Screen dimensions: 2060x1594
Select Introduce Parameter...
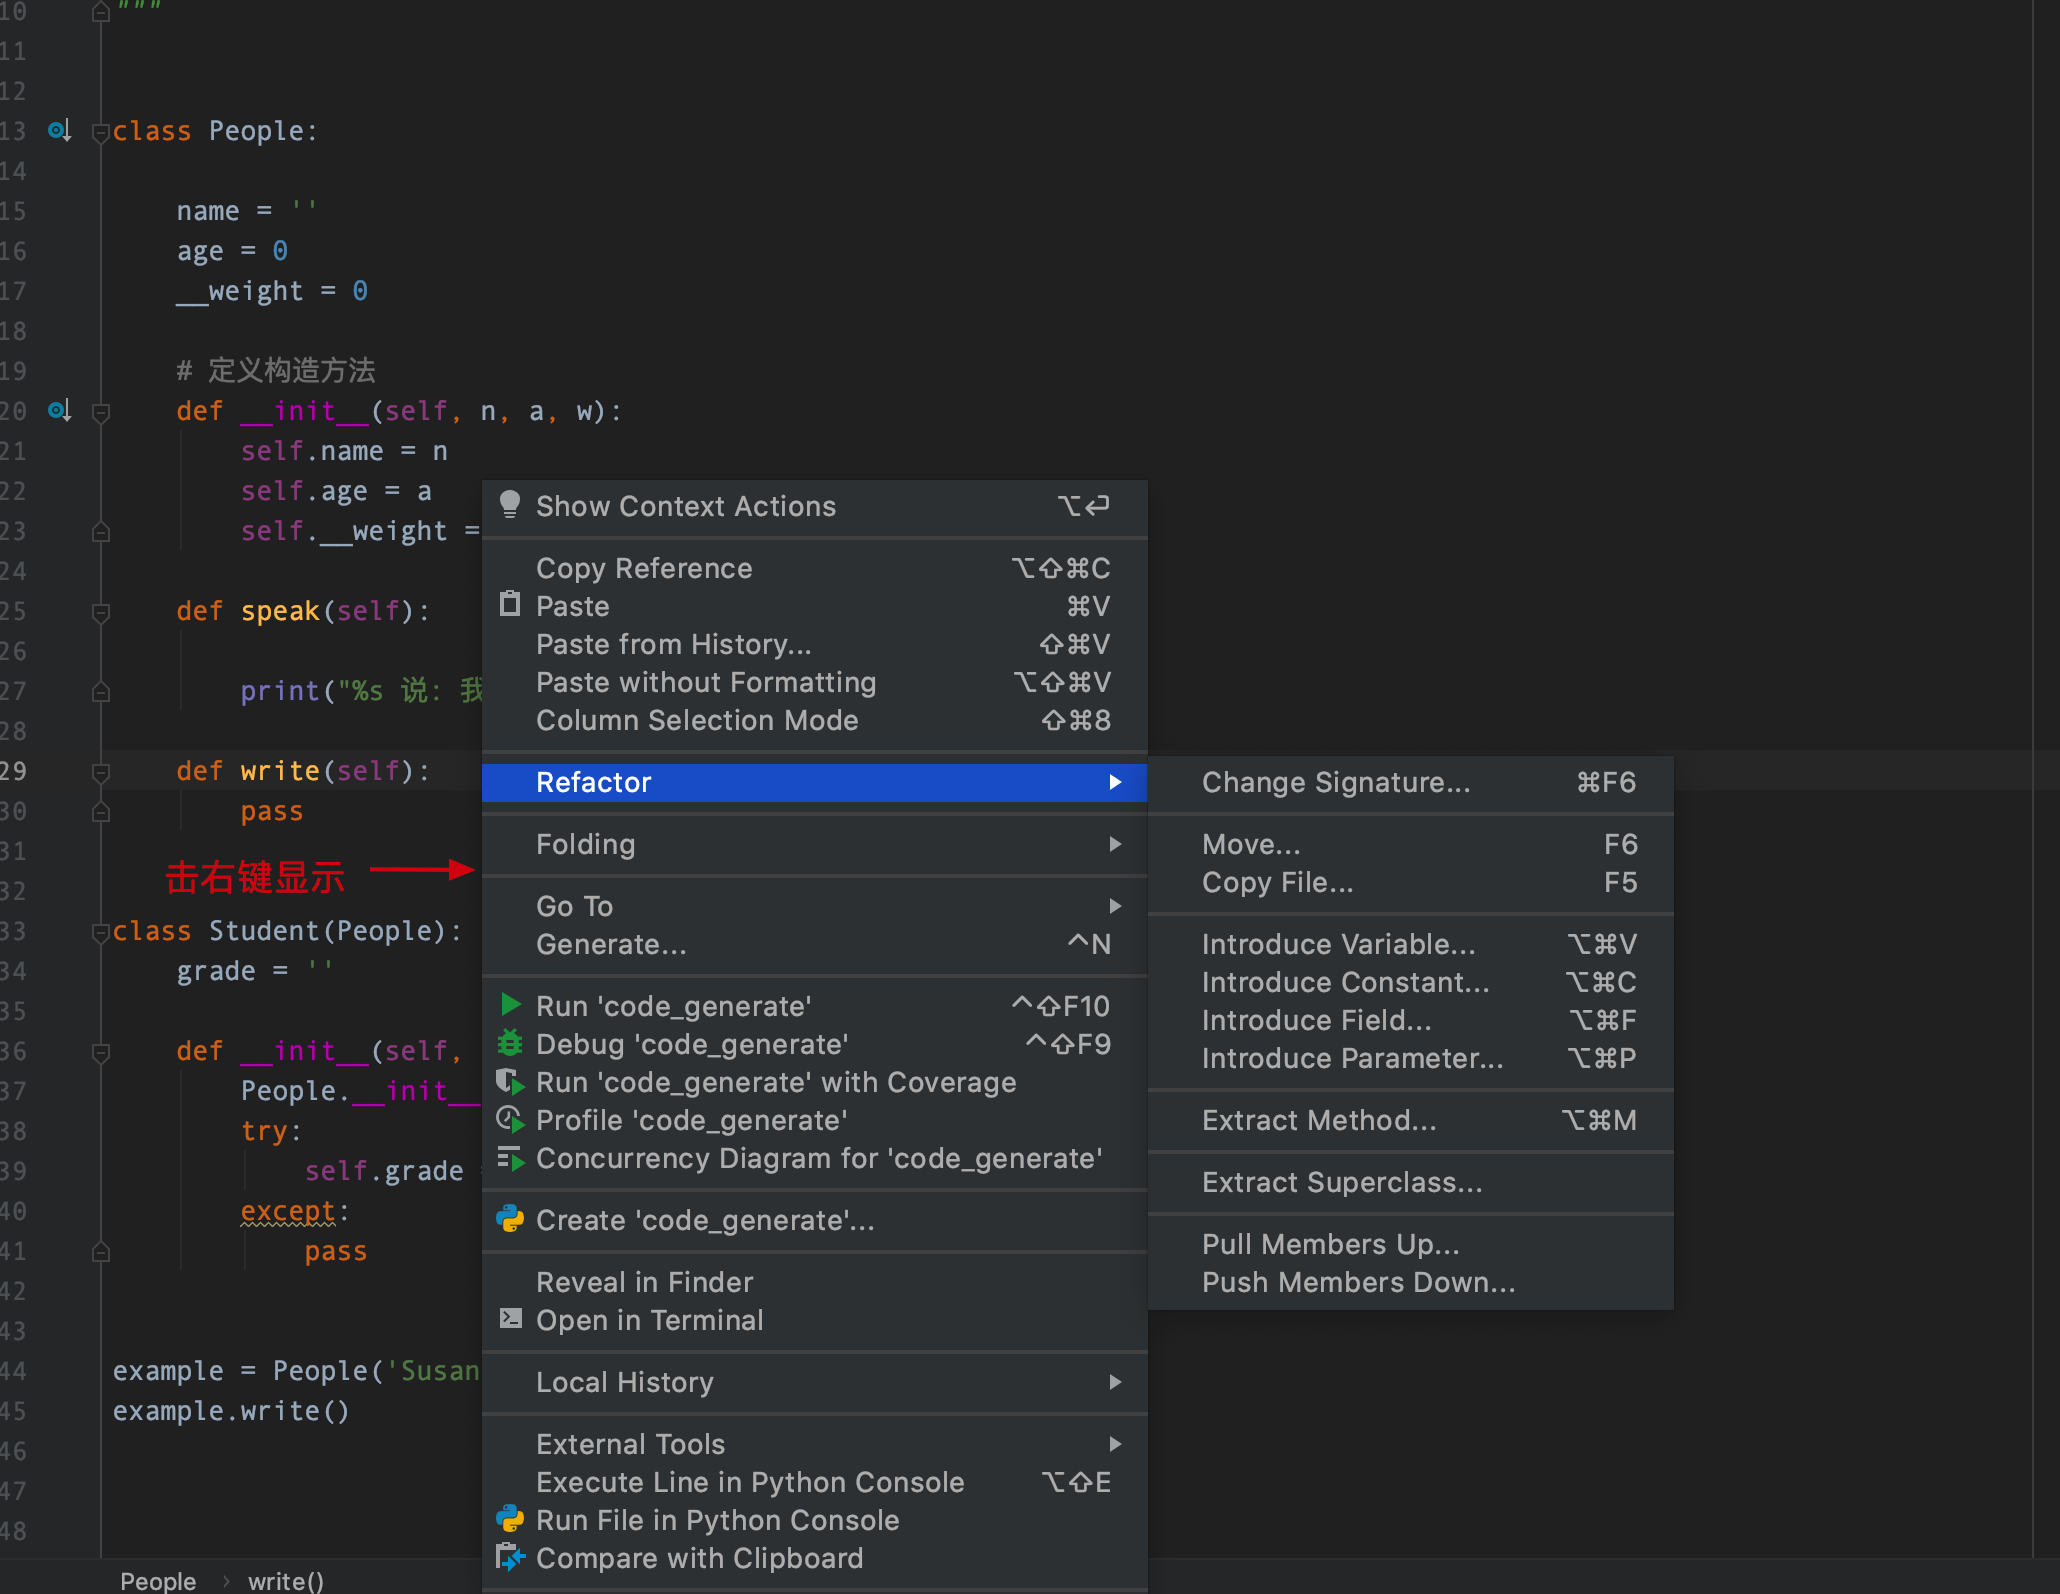[x=1410, y=1058]
